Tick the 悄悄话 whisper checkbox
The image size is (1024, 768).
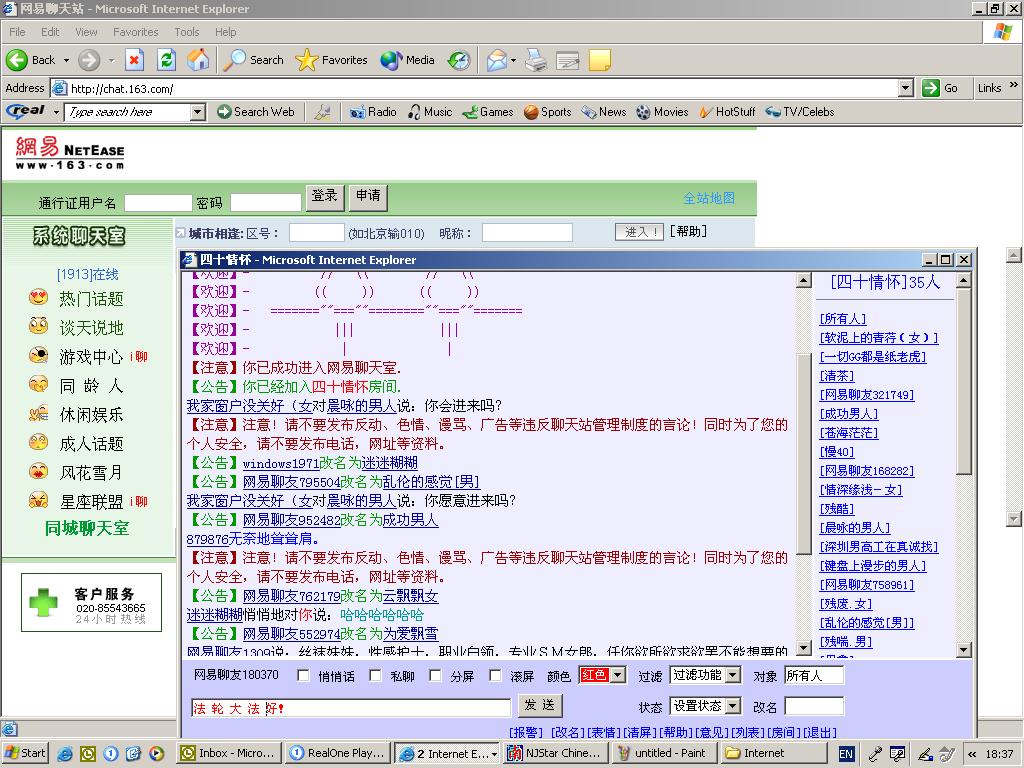click(303, 675)
